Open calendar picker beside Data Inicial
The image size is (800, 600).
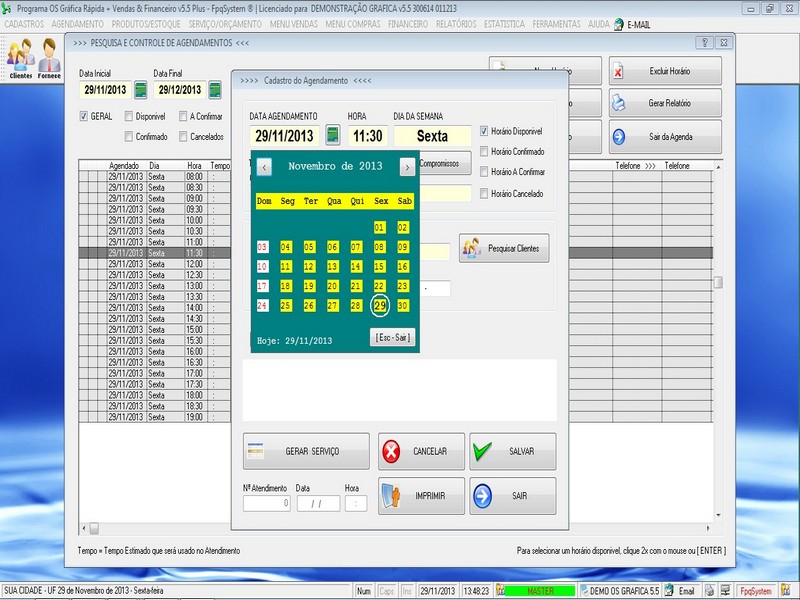[x=141, y=90]
